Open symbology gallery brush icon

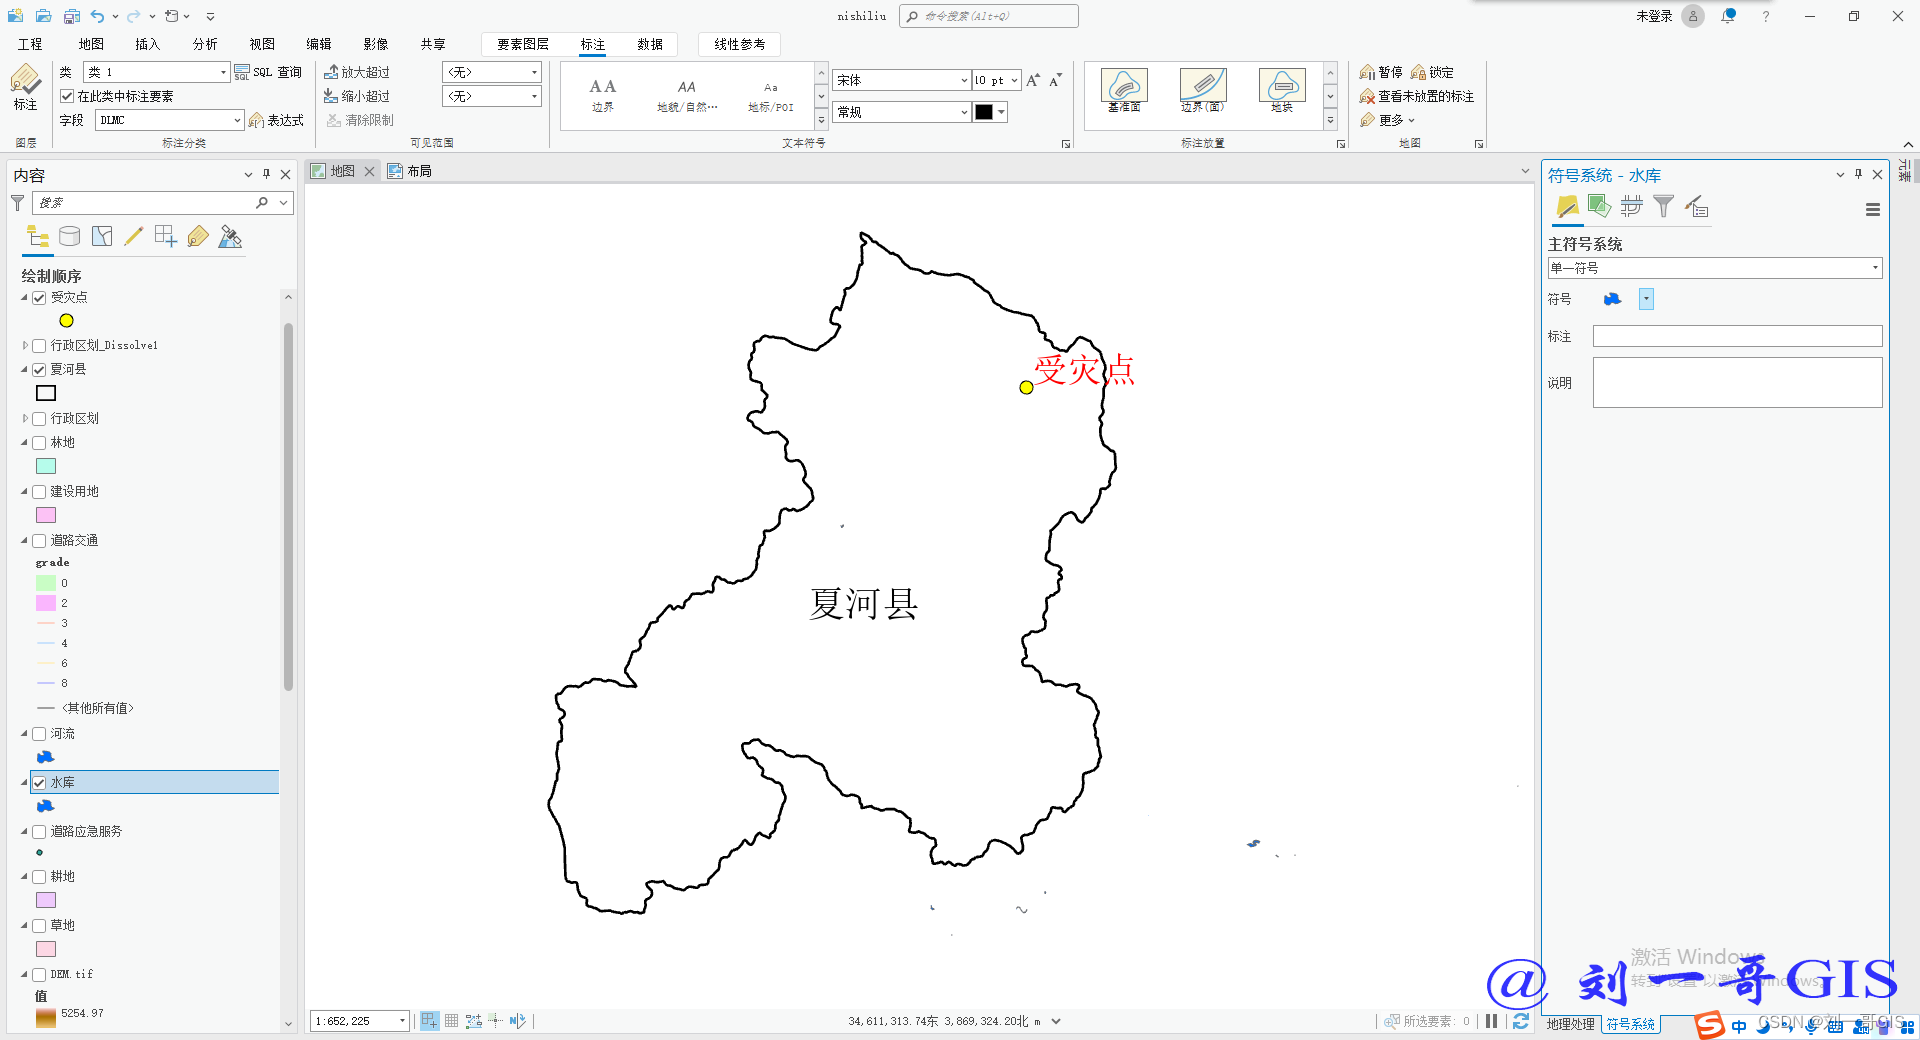1567,207
